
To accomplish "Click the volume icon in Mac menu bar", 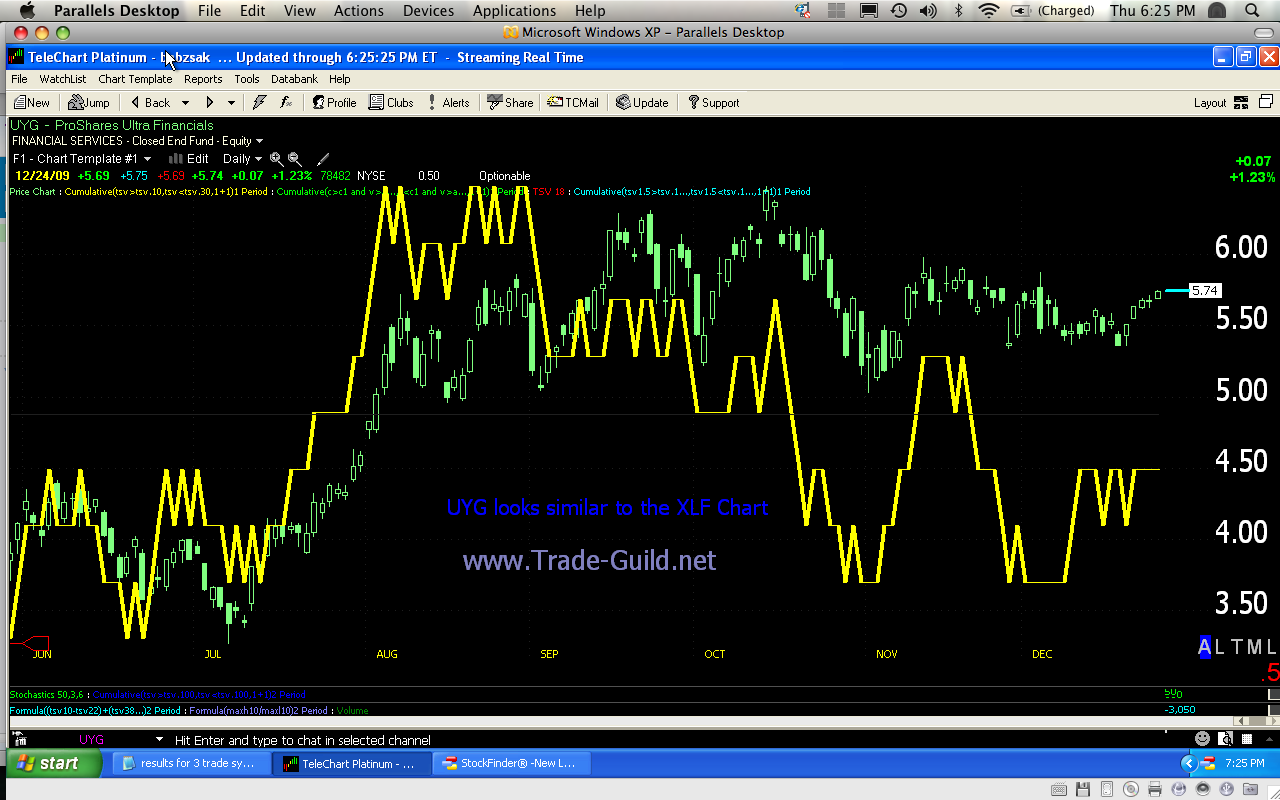I will pos(928,11).
